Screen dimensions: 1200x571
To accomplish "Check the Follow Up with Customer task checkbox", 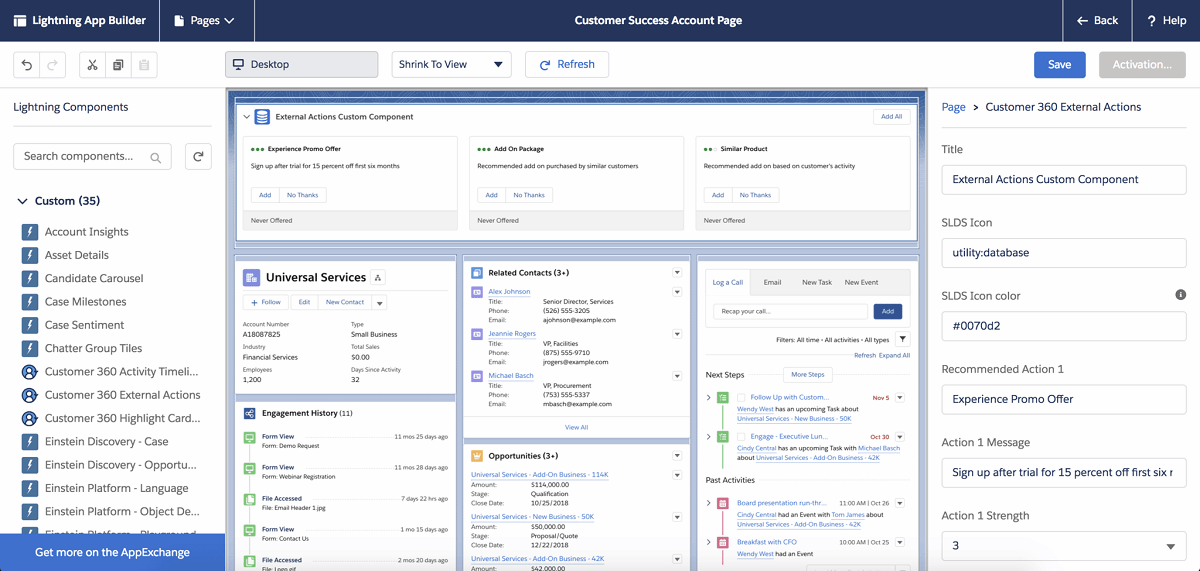I will (741, 398).
